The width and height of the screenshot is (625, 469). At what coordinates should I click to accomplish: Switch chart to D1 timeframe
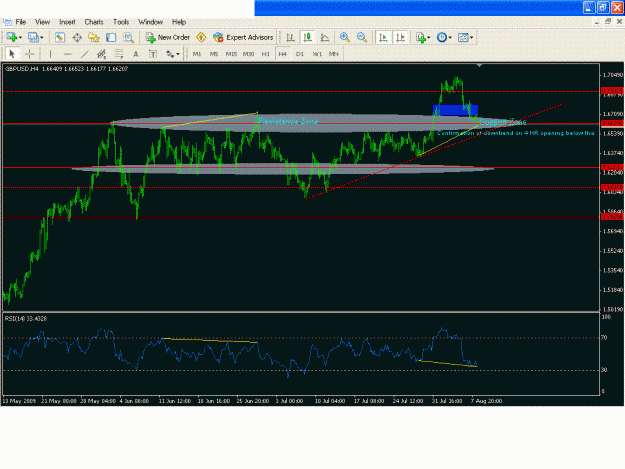point(300,54)
